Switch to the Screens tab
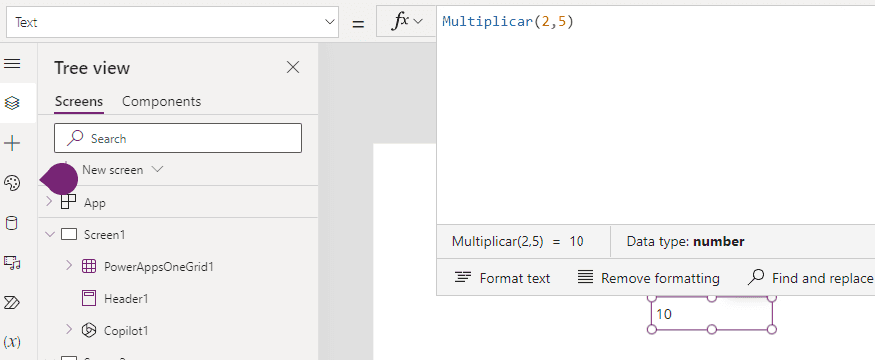The height and width of the screenshot is (360, 875). [x=79, y=102]
